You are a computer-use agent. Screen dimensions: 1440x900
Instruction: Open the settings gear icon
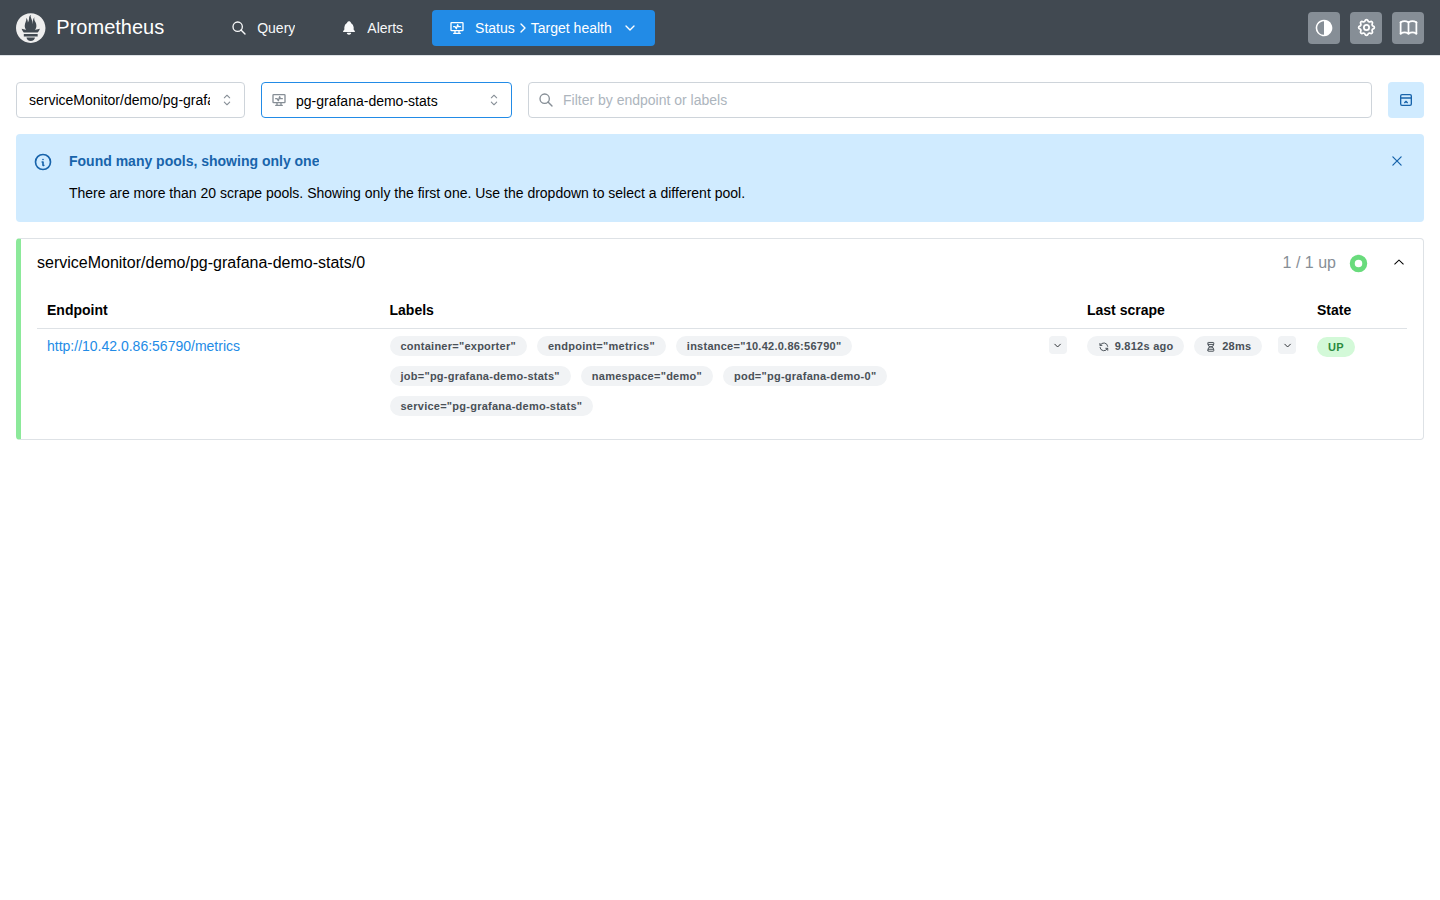tap(1366, 28)
